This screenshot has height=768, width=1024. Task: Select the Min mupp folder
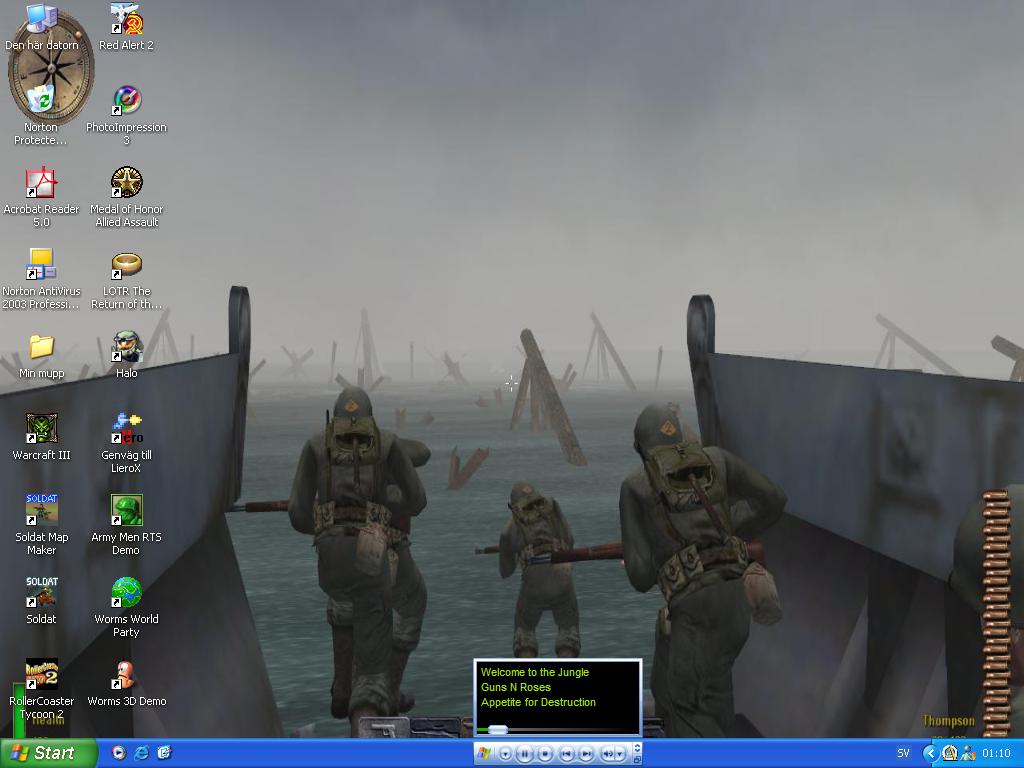(x=41, y=355)
